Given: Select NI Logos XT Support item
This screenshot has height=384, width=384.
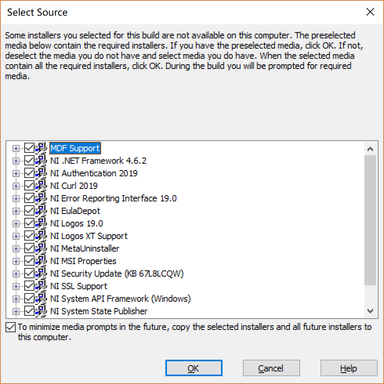Looking at the screenshot, I should [89, 236].
